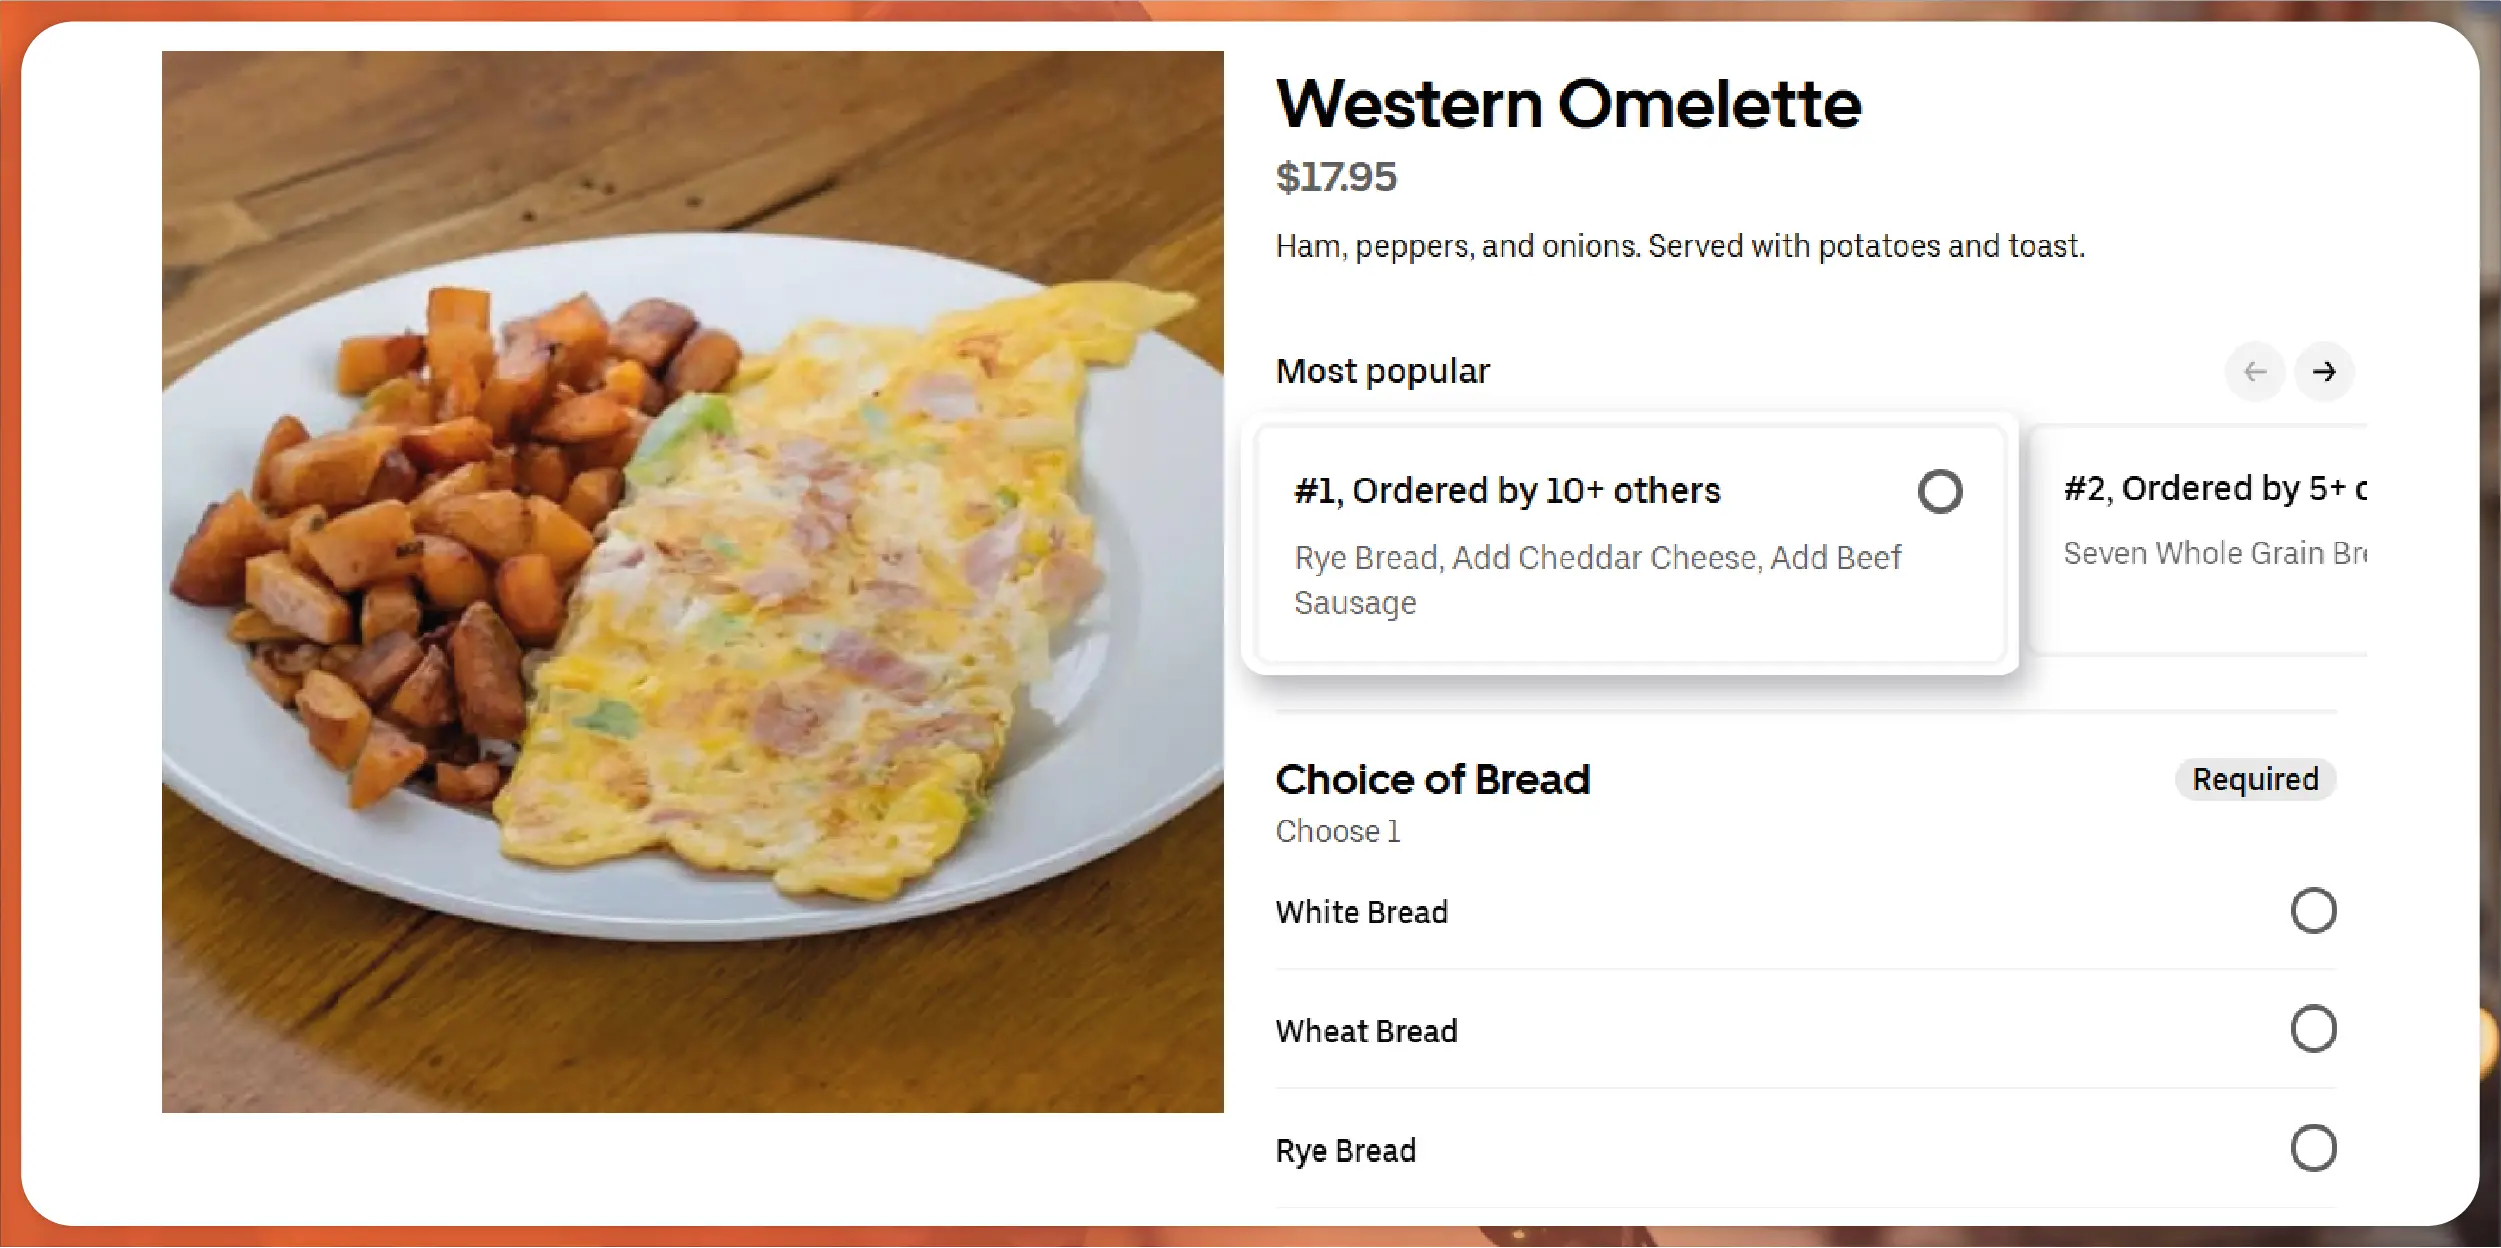Image resolution: width=2501 pixels, height=1248 pixels.
Task: Click the Choice of Bread heading
Action: (1432, 779)
